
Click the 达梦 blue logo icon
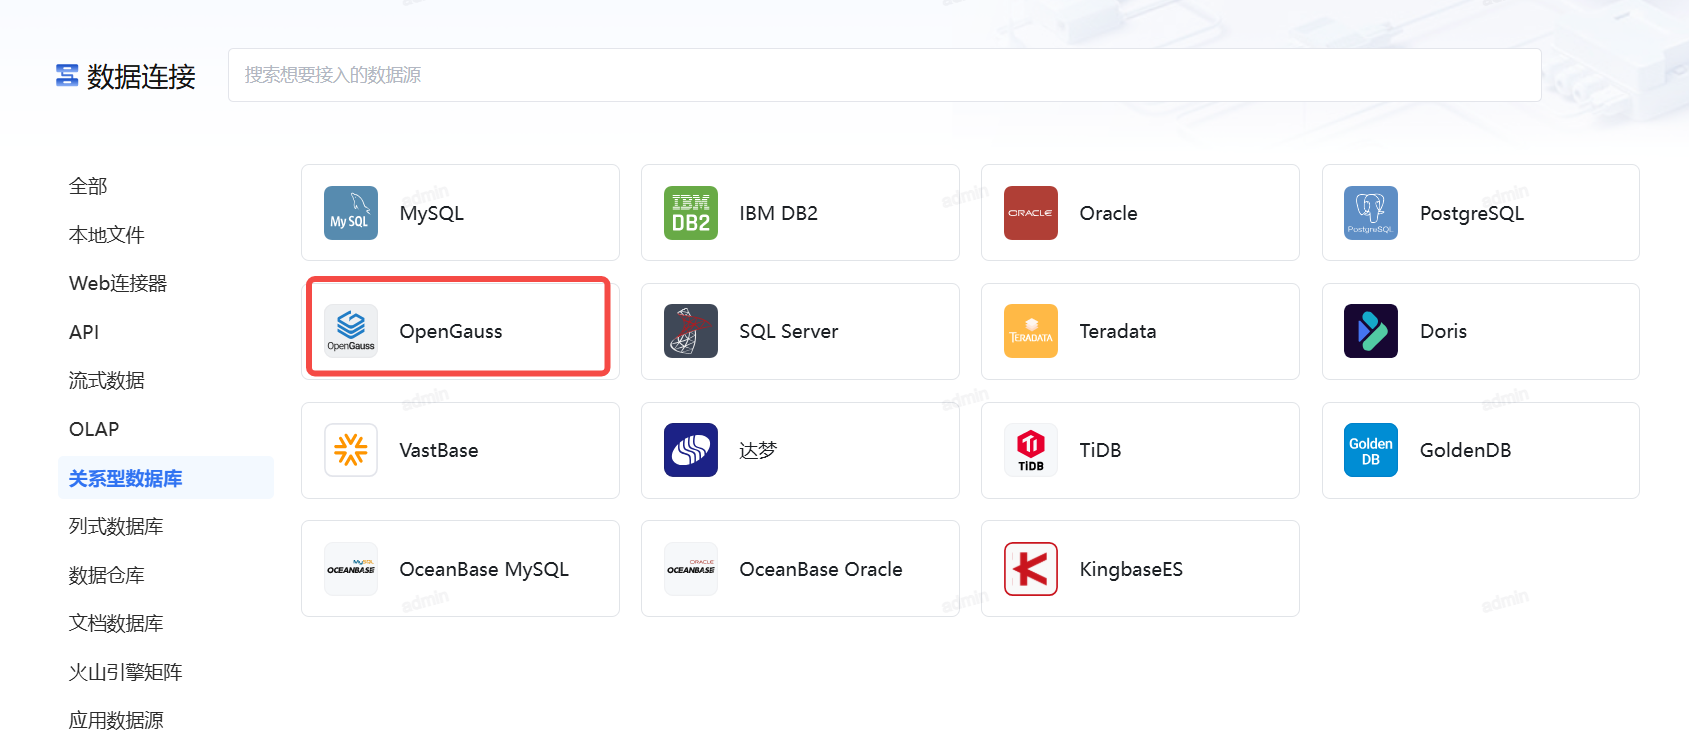(x=691, y=450)
